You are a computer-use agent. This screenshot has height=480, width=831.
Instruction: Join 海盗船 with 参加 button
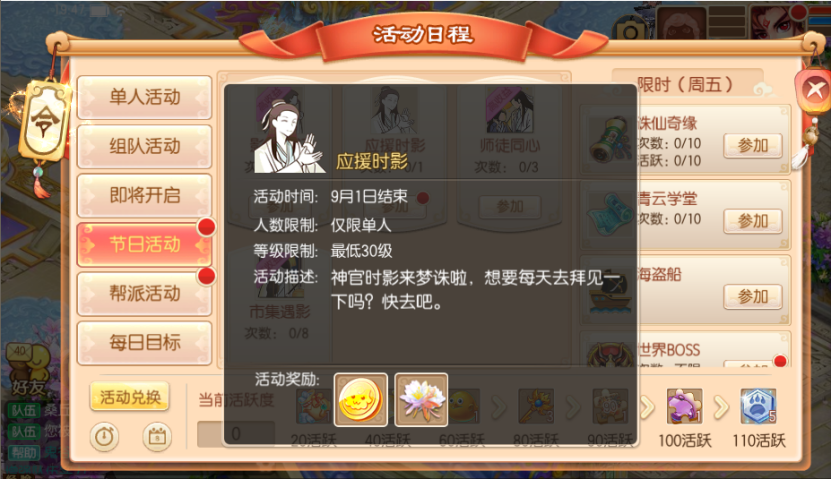(x=753, y=296)
